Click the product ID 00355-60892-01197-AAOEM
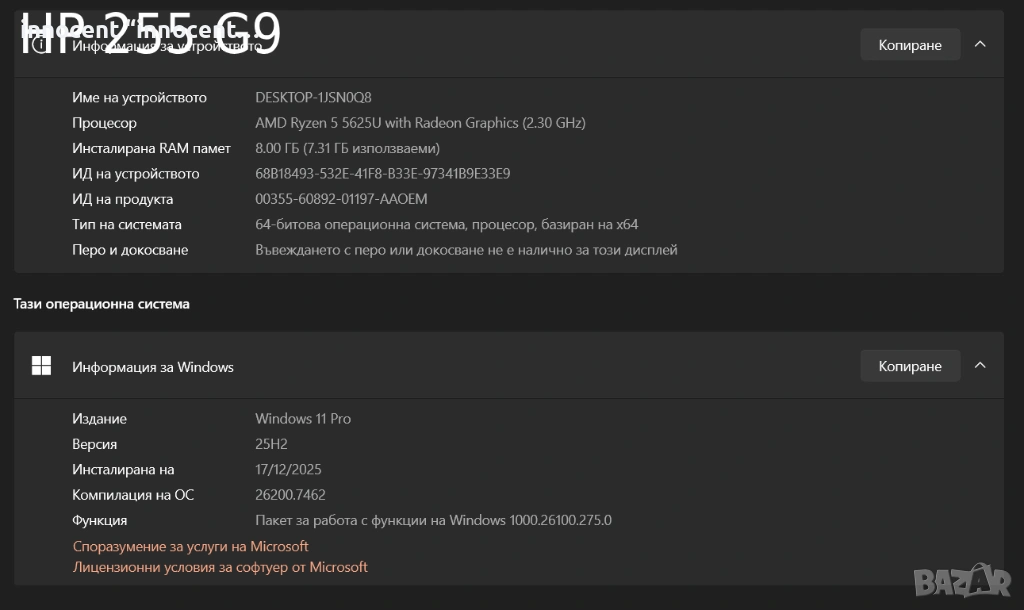 tap(341, 199)
